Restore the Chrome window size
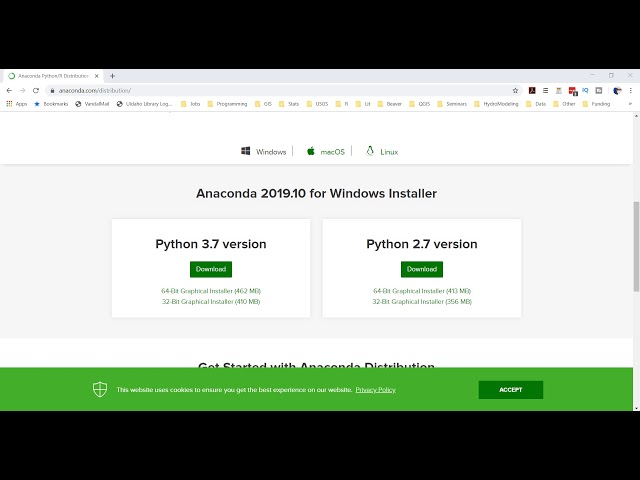640x480 pixels. (x=611, y=76)
